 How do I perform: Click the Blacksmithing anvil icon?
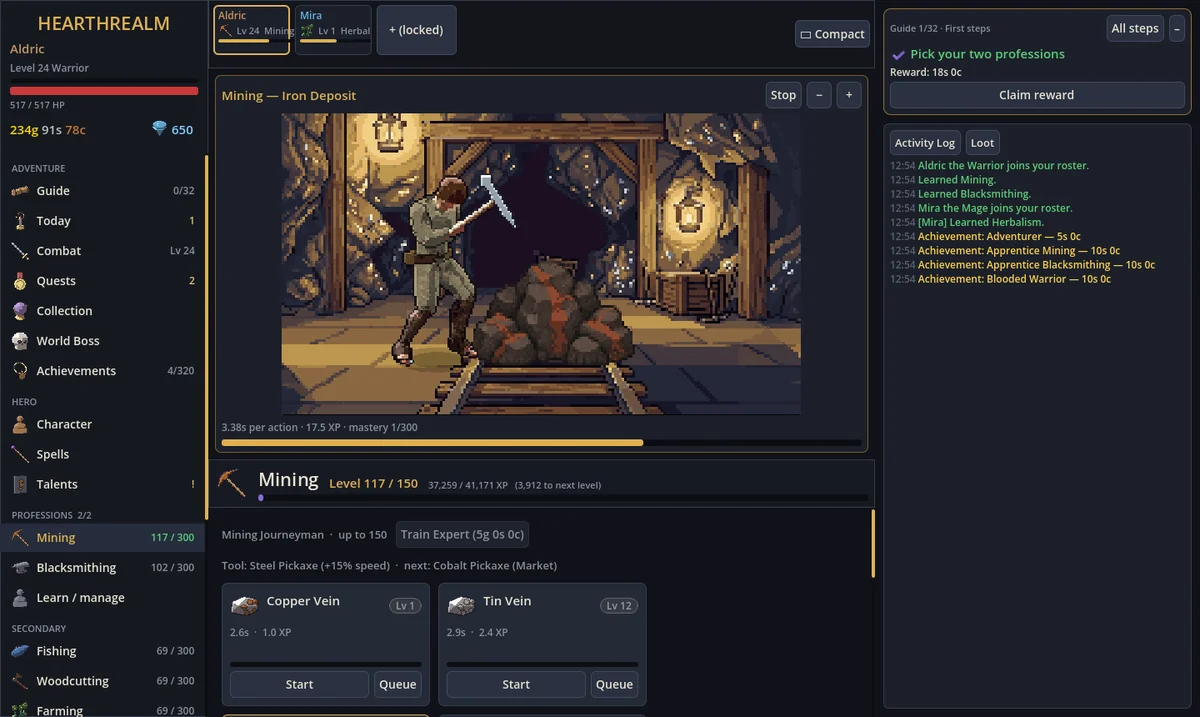tap(20, 567)
